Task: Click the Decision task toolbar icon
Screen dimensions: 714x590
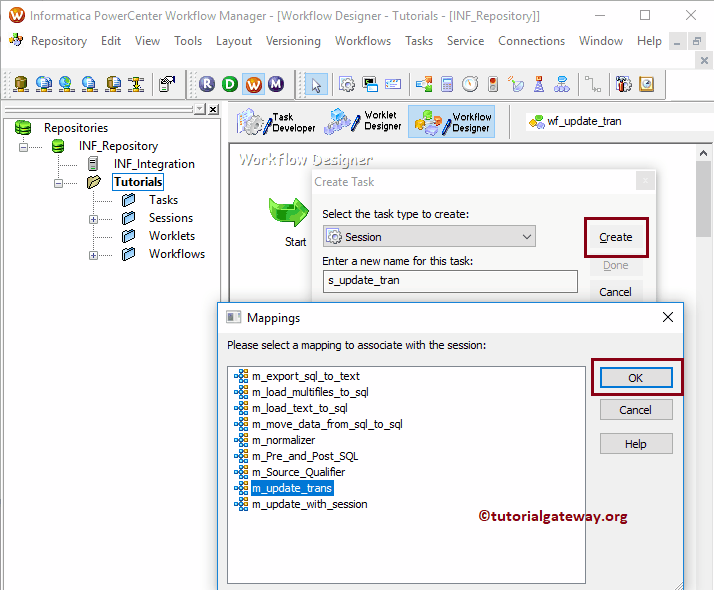Action: tap(424, 84)
